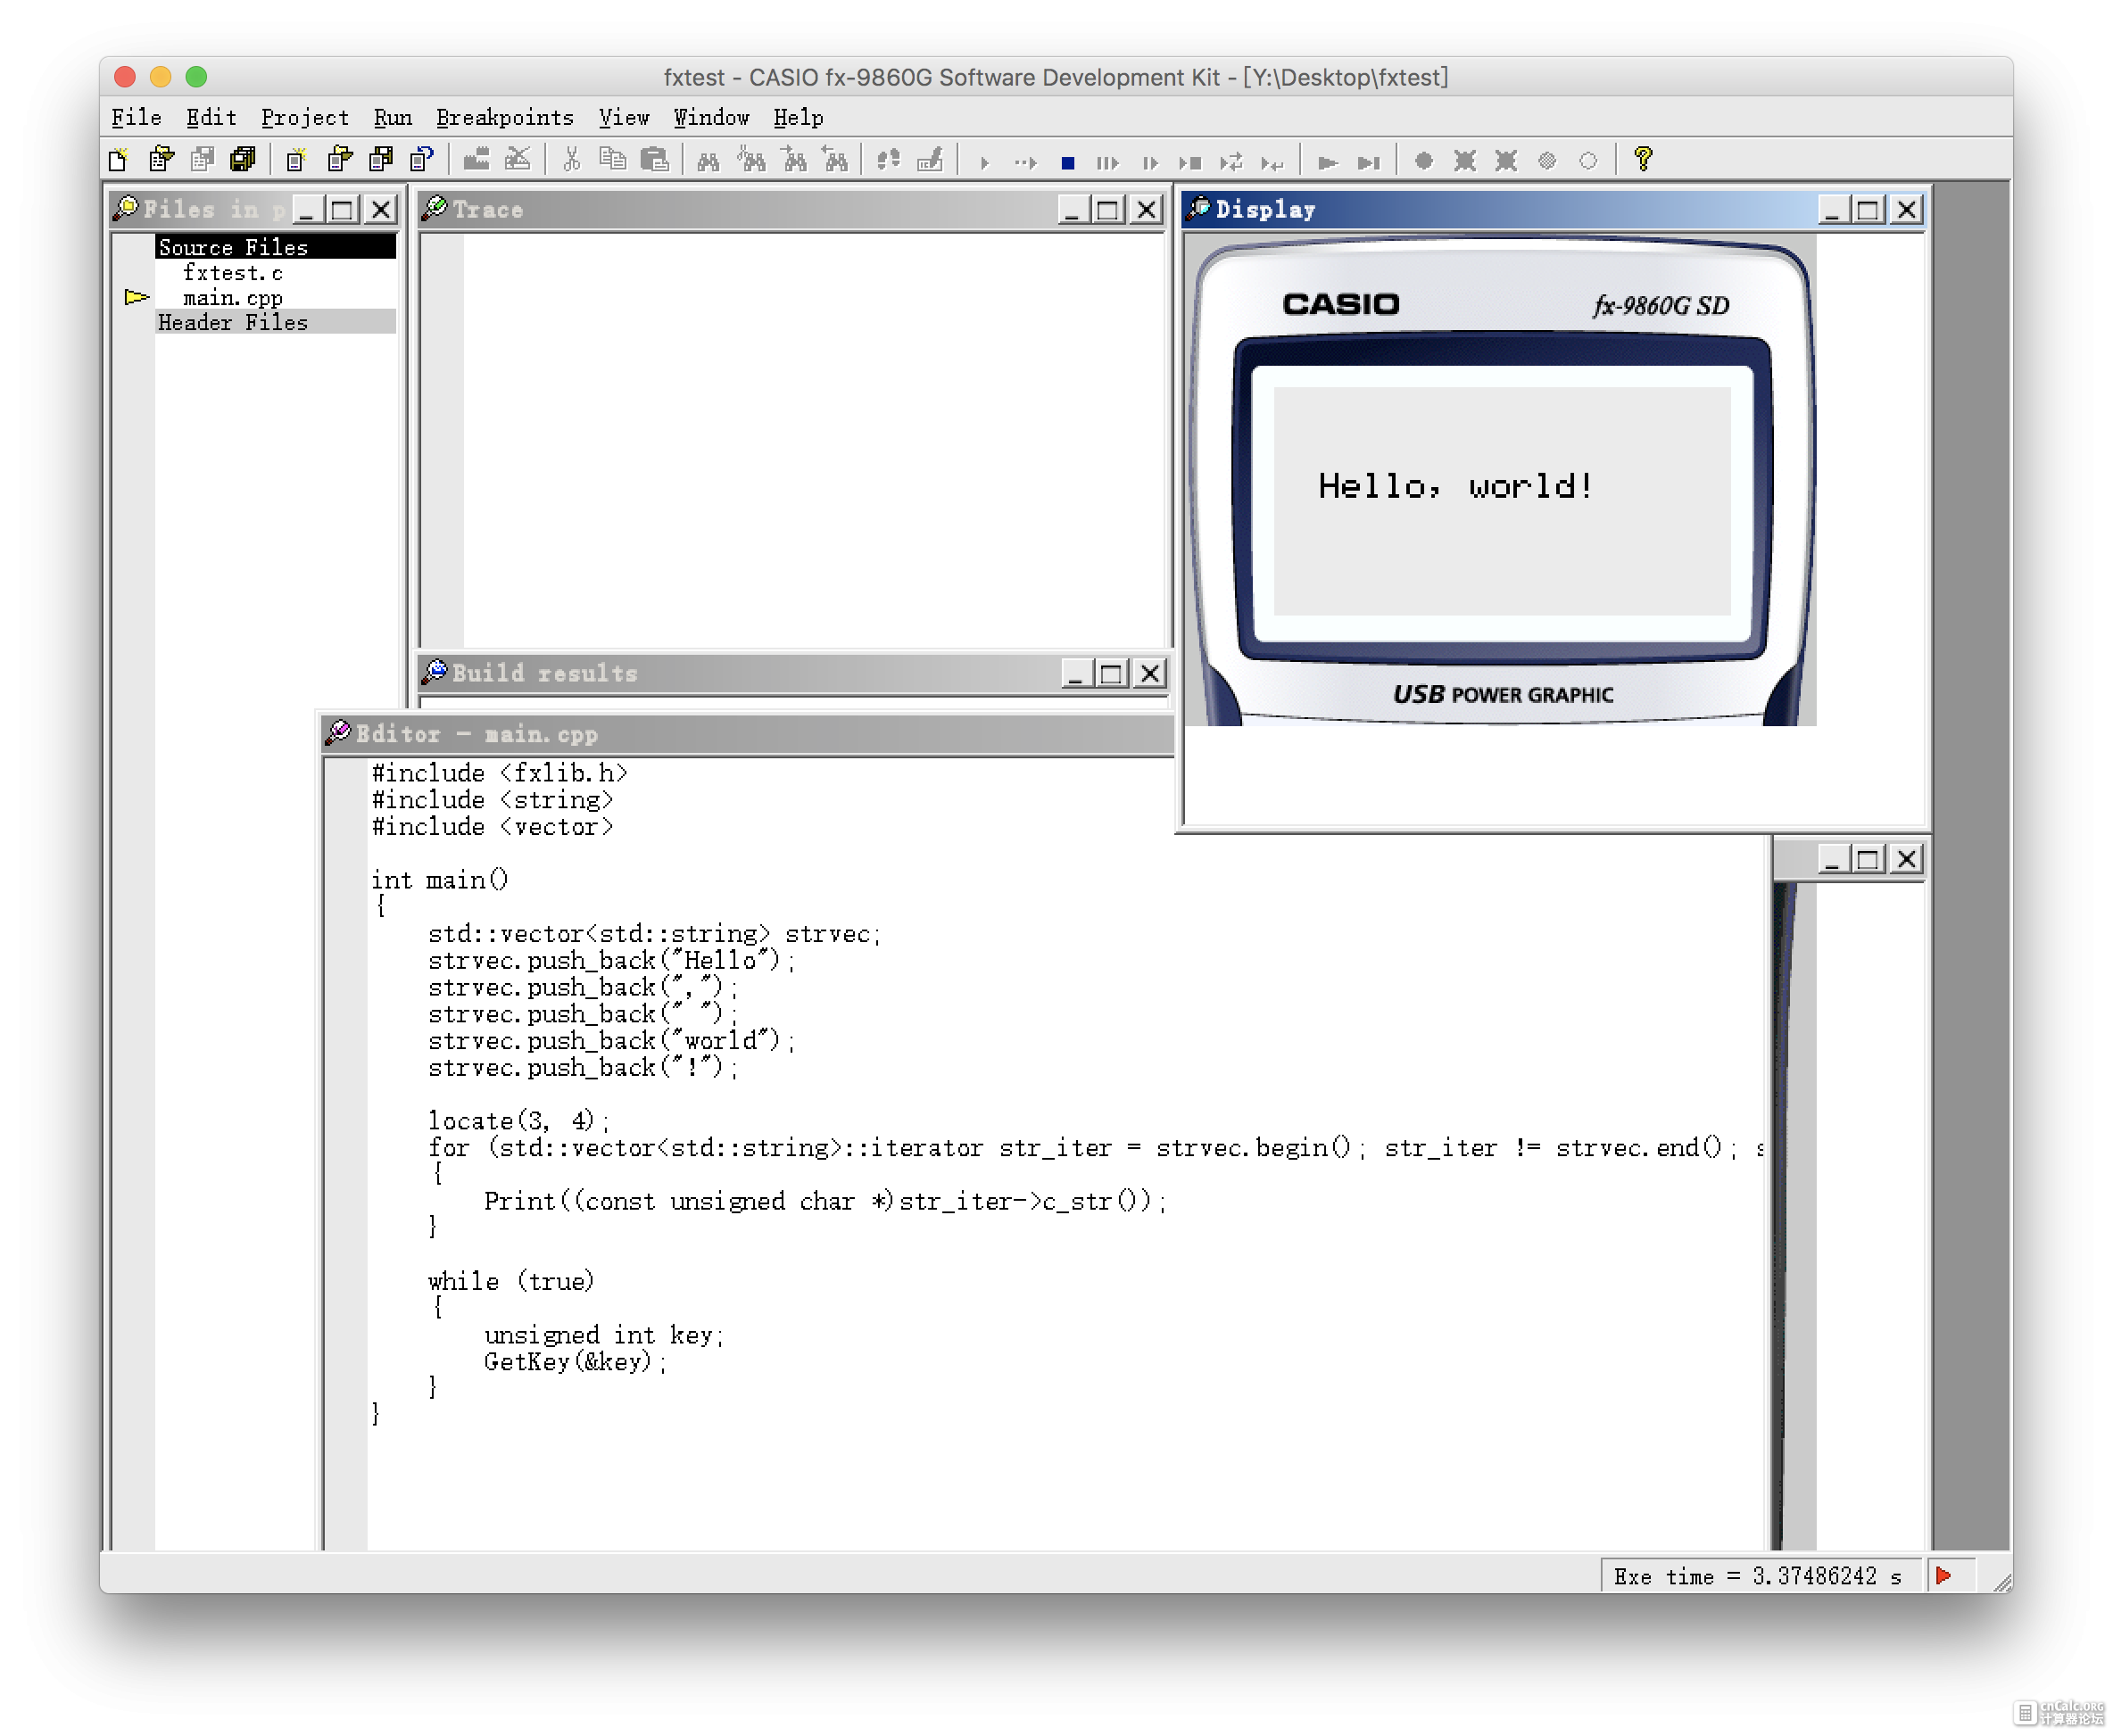The image size is (2113, 1736).
Task: Click the Open file toolbar icon
Action: point(160,160)
